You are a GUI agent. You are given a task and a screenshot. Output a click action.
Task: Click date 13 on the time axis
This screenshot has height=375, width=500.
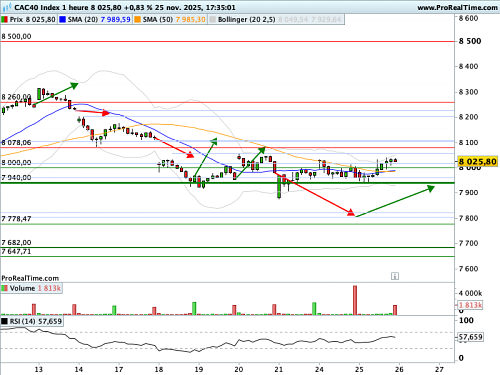(39, 369)
